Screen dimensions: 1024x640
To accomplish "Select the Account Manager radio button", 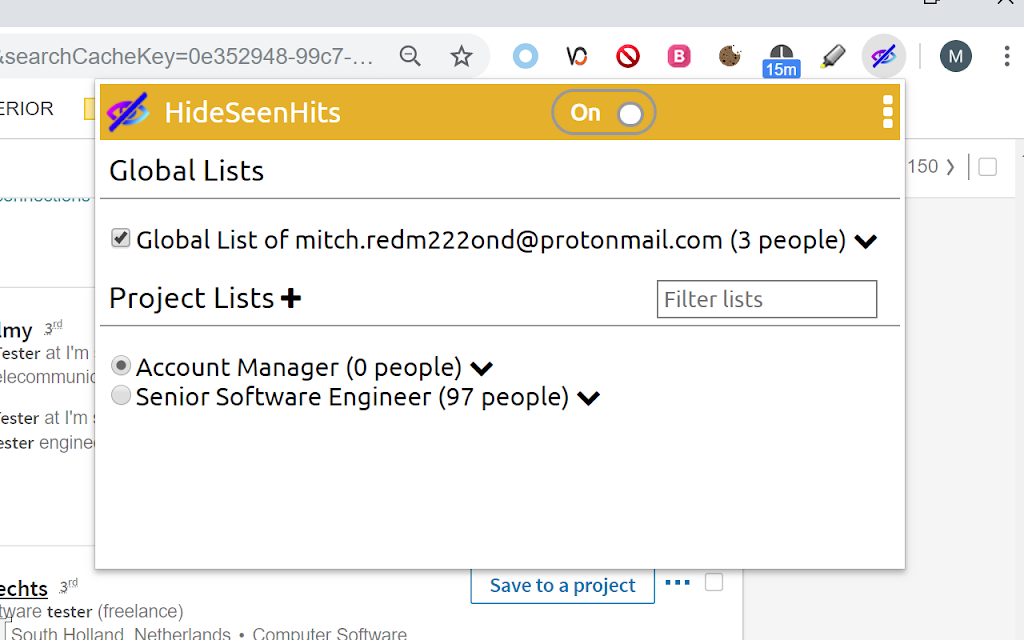I will point(121,366).
